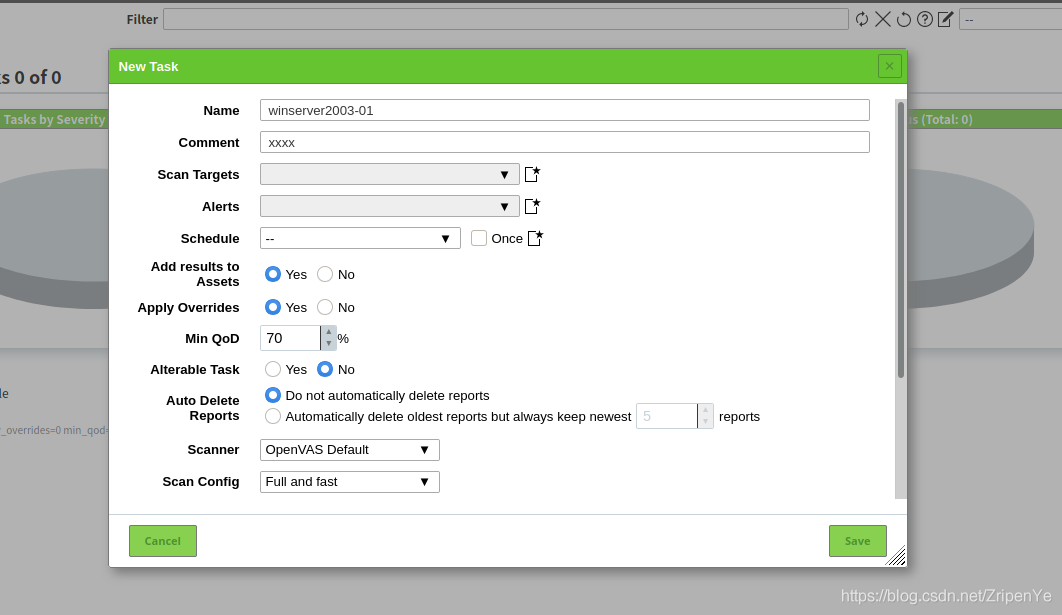Close the New Task dialog

click(889, 66)
